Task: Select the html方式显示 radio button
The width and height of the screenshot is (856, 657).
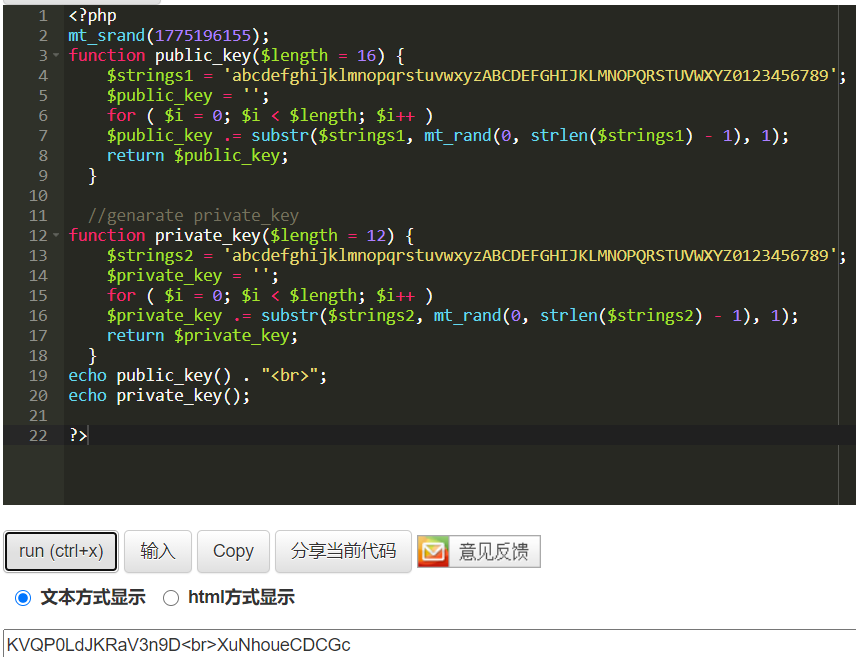Action: (170, 598)
